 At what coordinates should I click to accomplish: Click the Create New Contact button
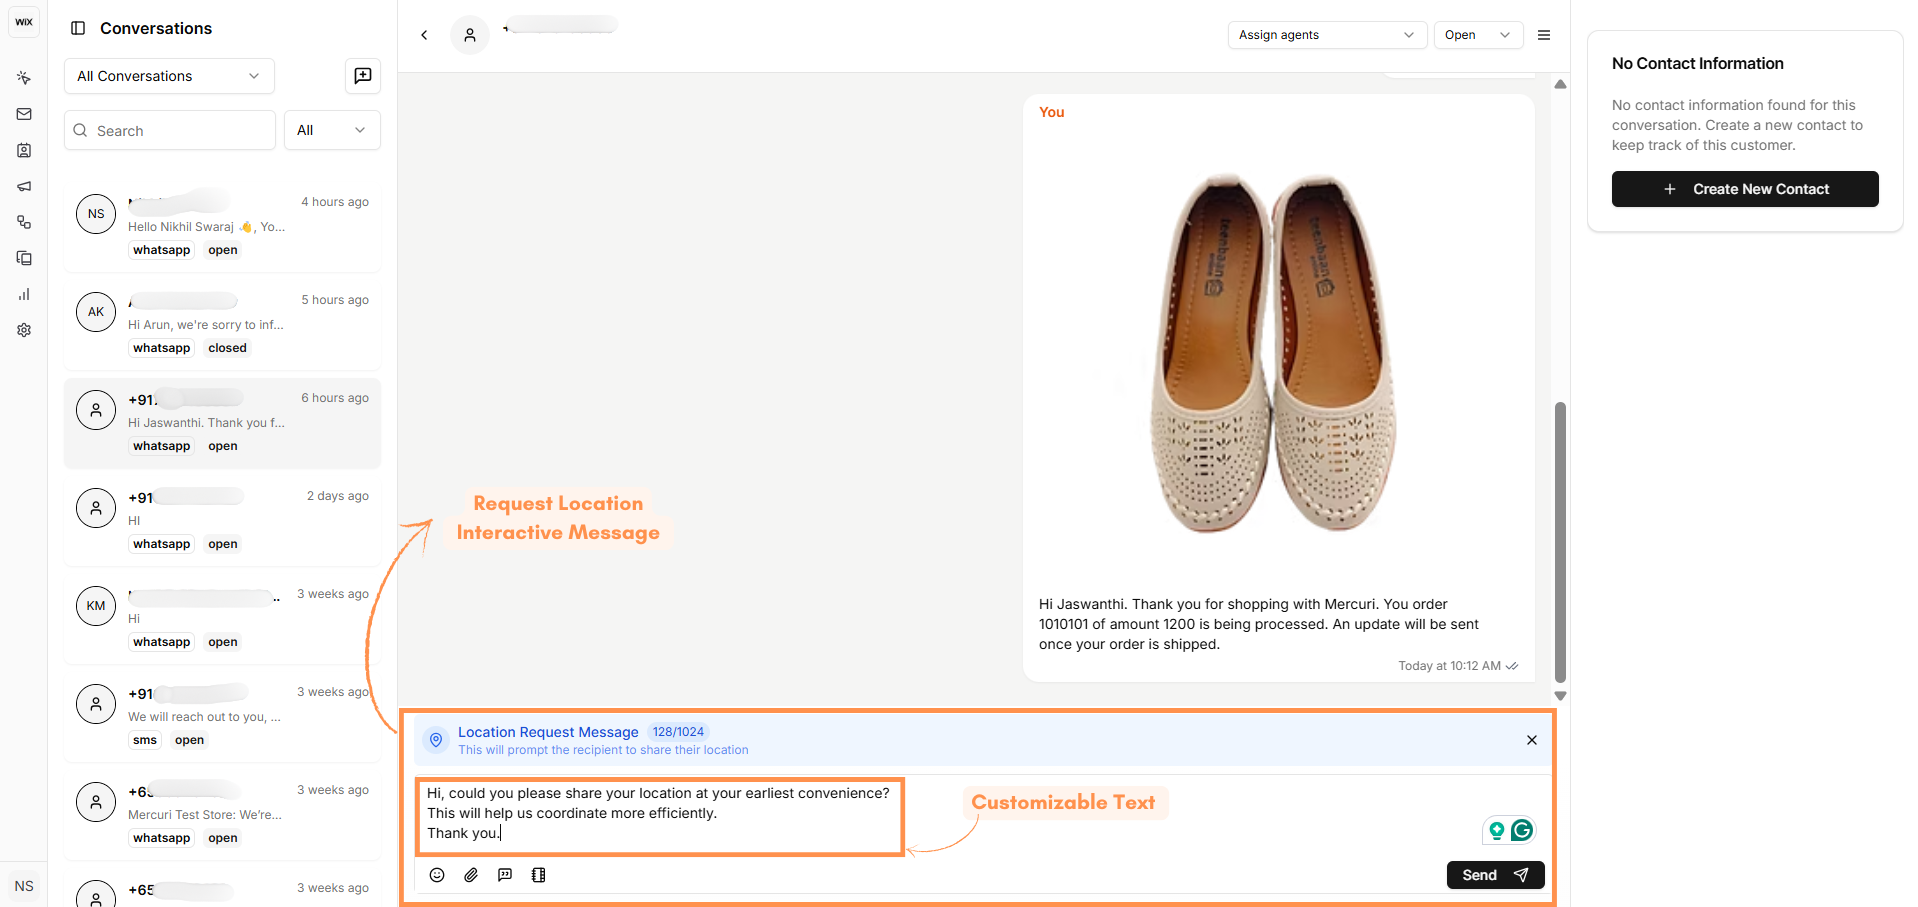point(1744,189)
